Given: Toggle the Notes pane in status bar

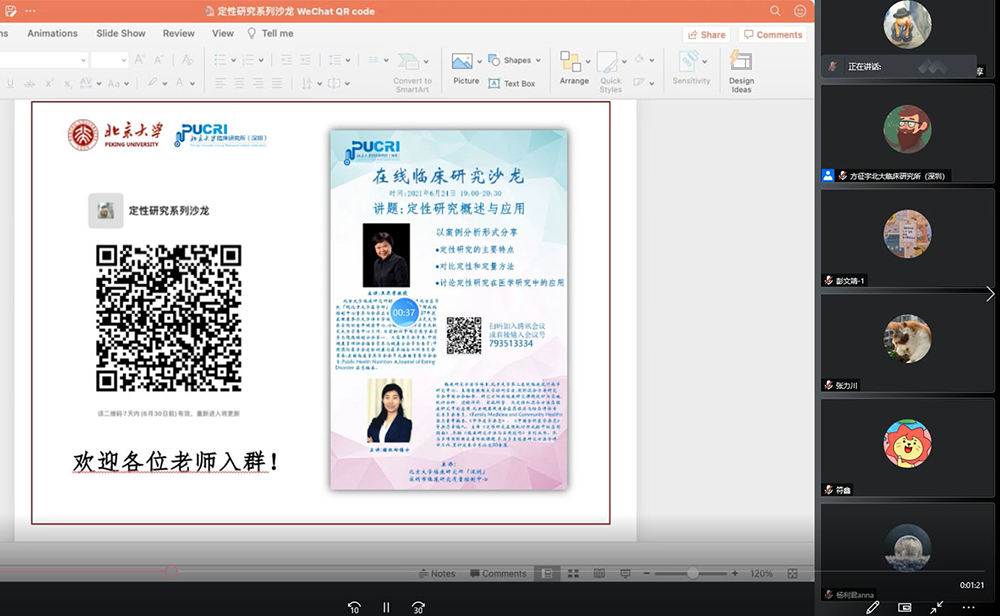Looking at the screenshot, I should tap(437, 573).
